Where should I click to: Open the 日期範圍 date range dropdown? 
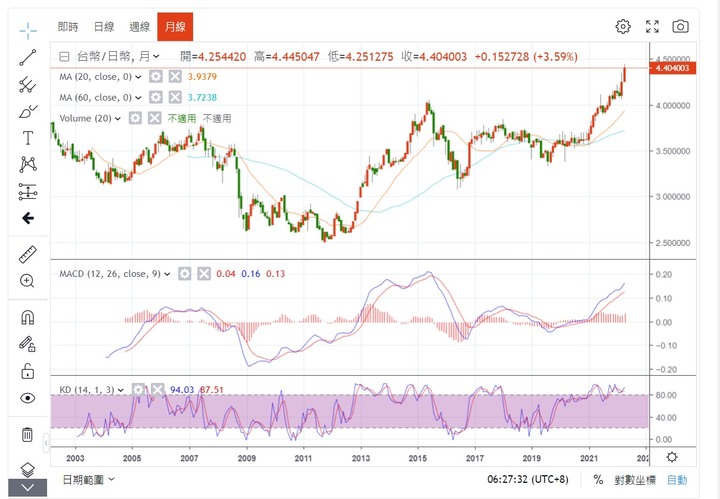click(x=88, y=480)
